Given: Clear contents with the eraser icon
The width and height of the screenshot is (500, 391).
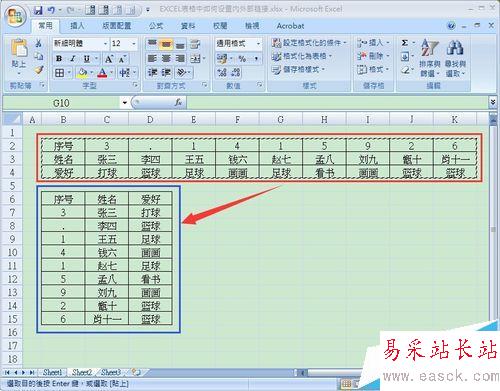Looking at the screenshot, I should pyautogui.click(x=405, y=70).
